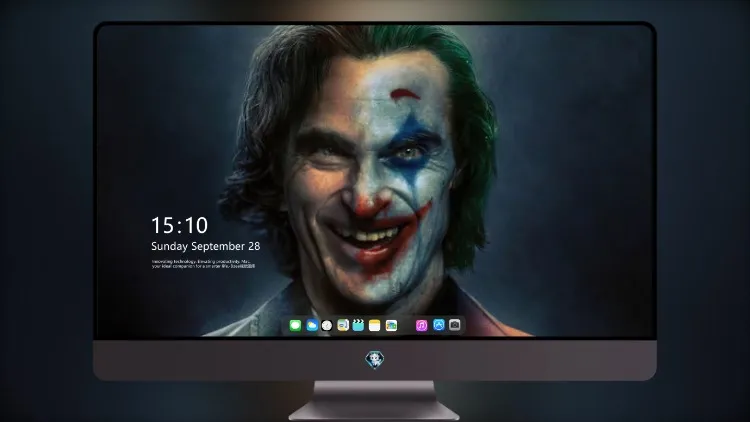Click the dark monitor chin beside the logo

(x=502, y=360)
